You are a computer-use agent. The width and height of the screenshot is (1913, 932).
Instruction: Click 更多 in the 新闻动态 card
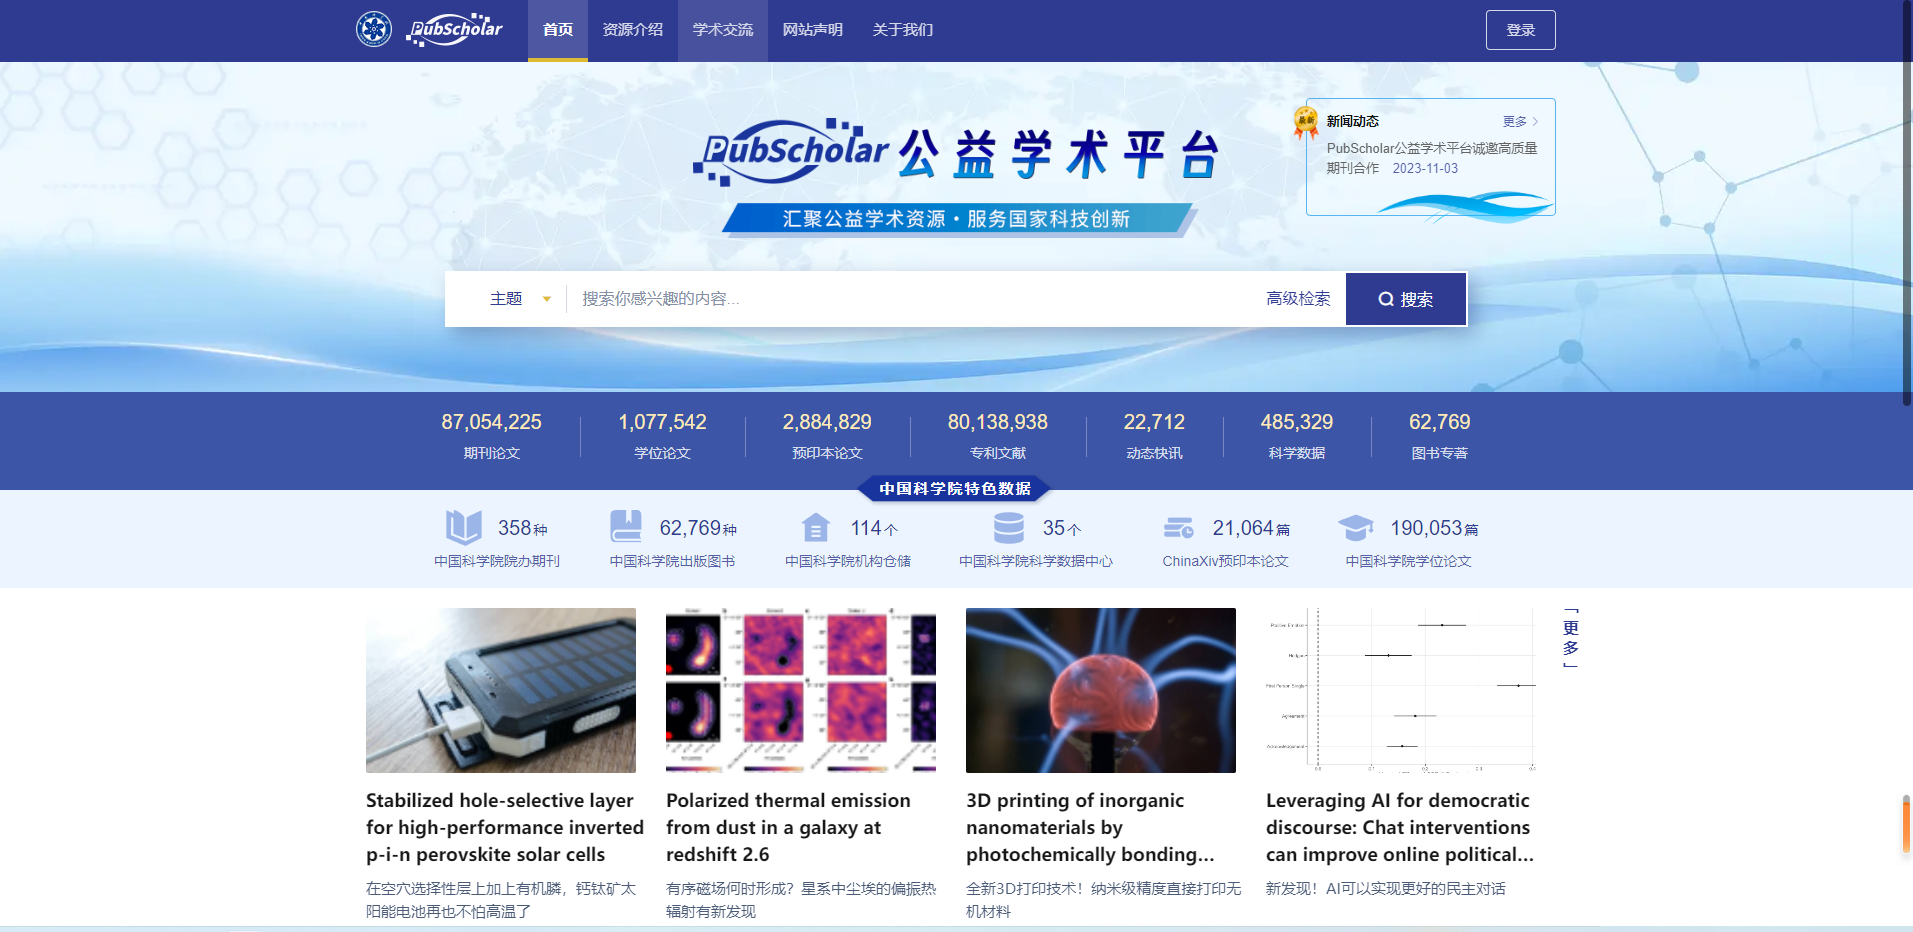(x=1514, y=121)
